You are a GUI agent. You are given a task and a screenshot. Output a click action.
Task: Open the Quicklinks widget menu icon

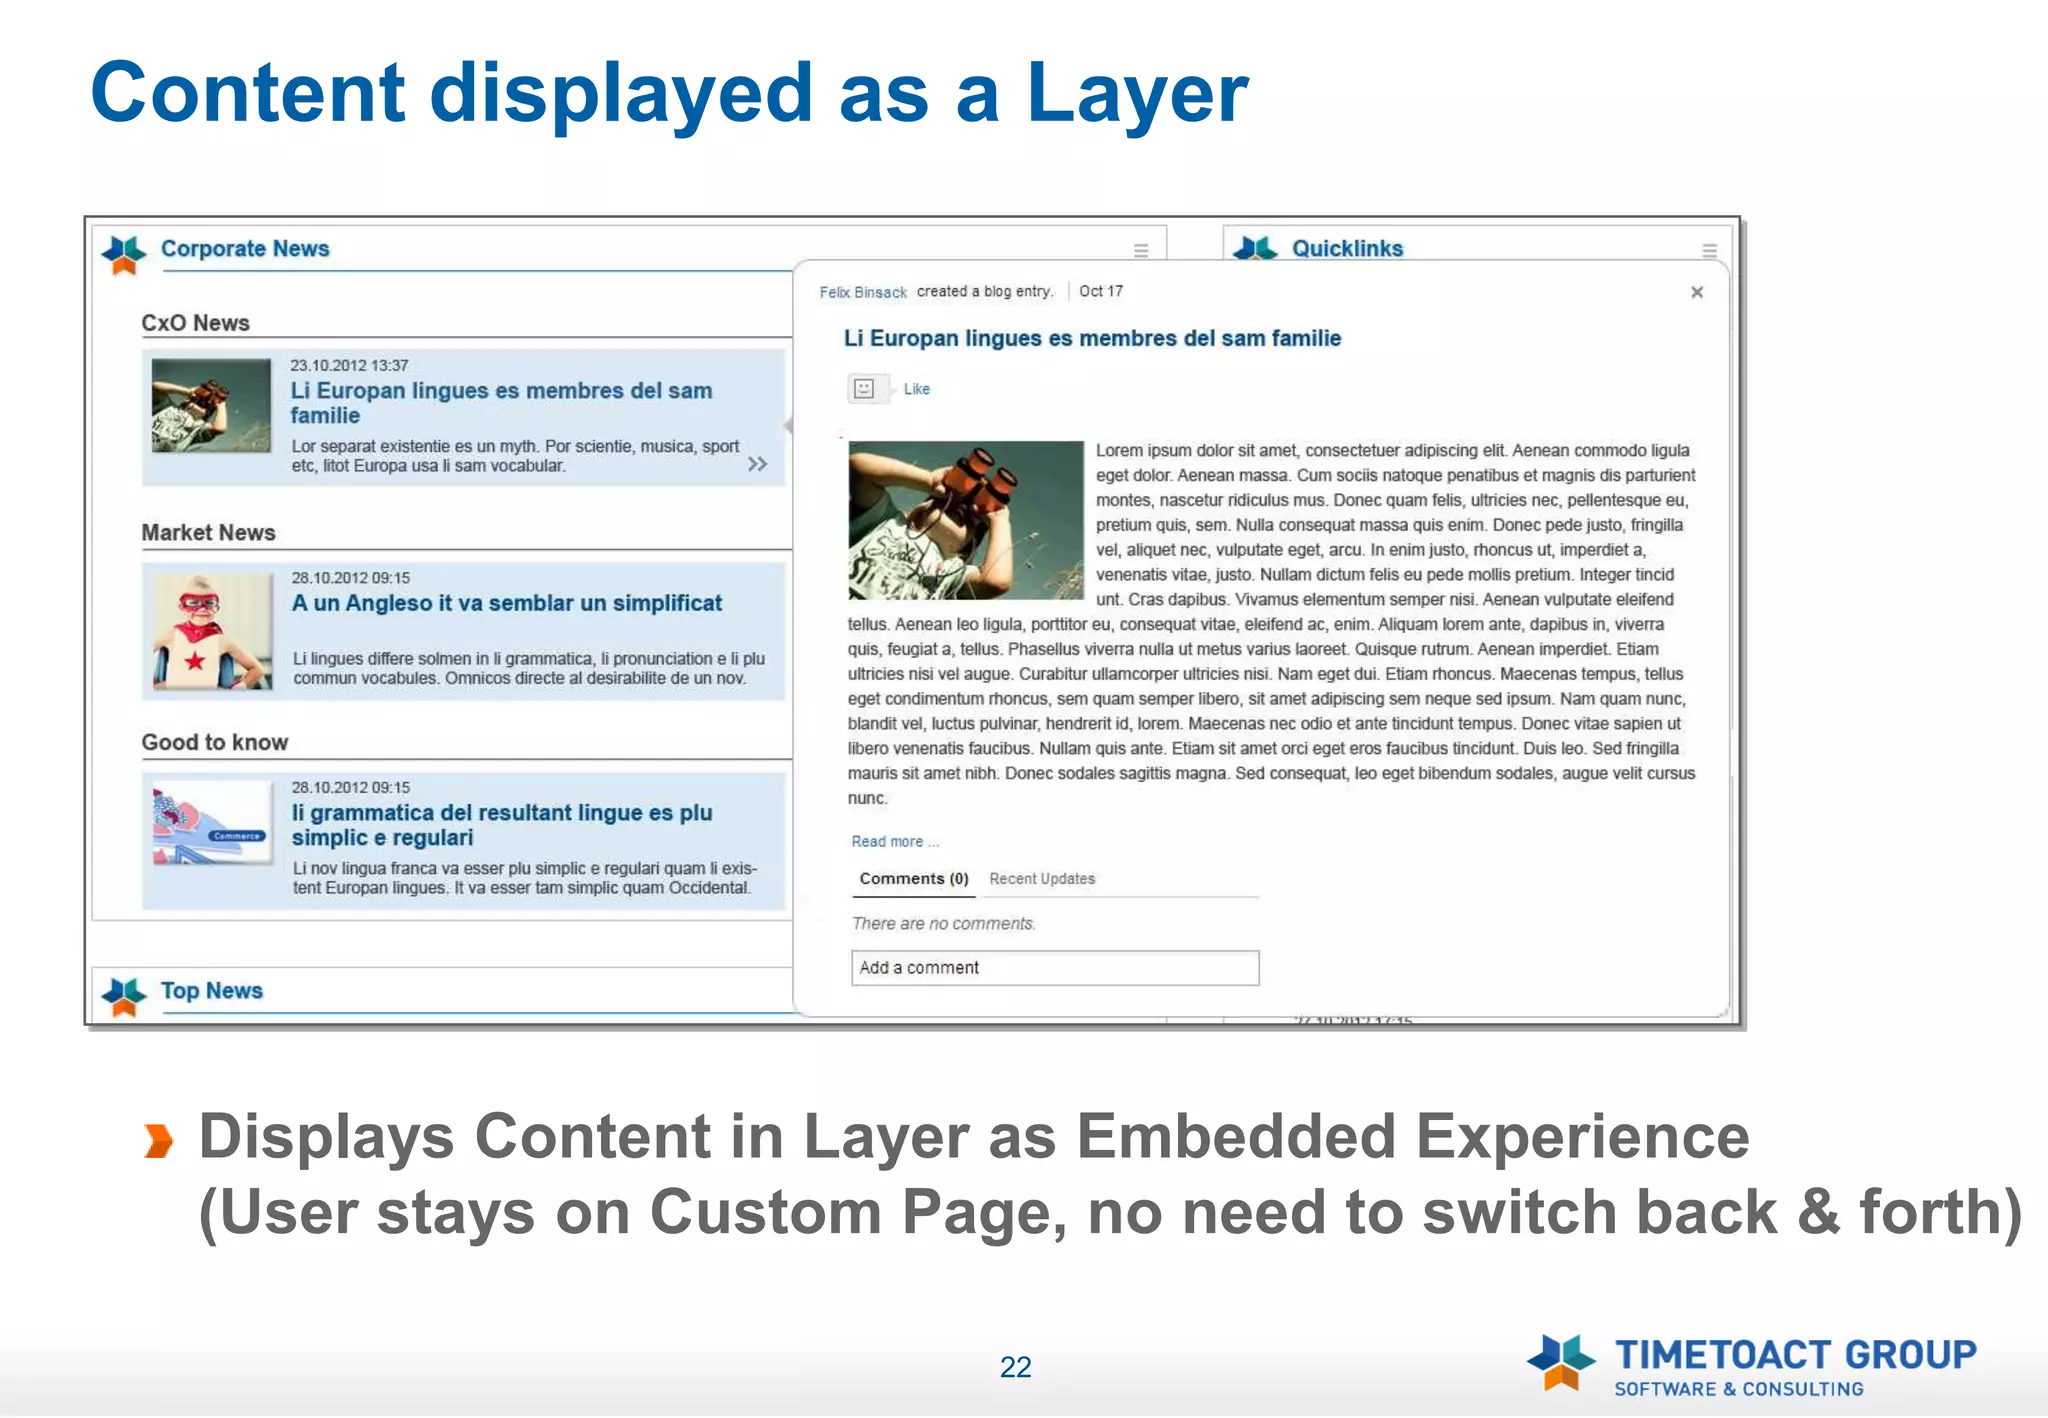(1709, 250)
